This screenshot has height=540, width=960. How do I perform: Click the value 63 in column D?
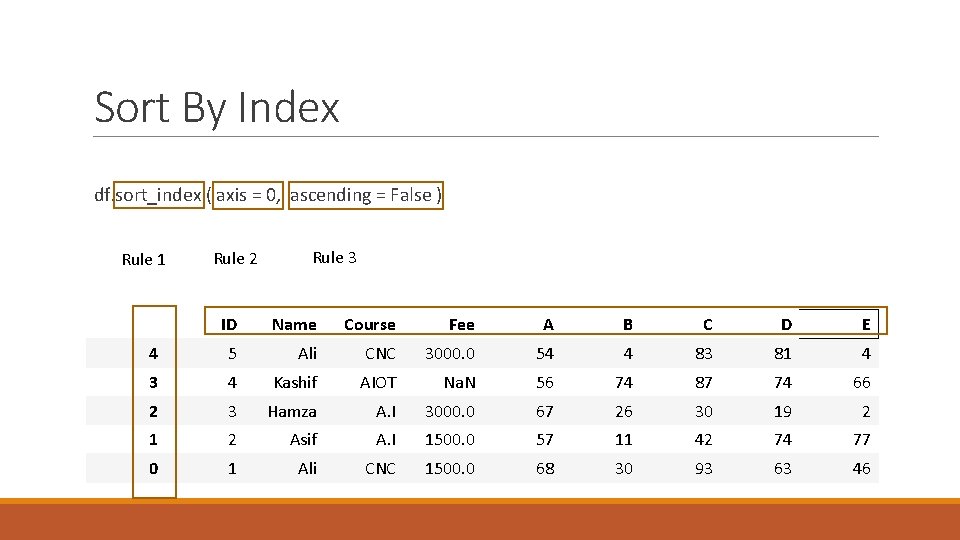pyautogui.click(x=783, y=468)
